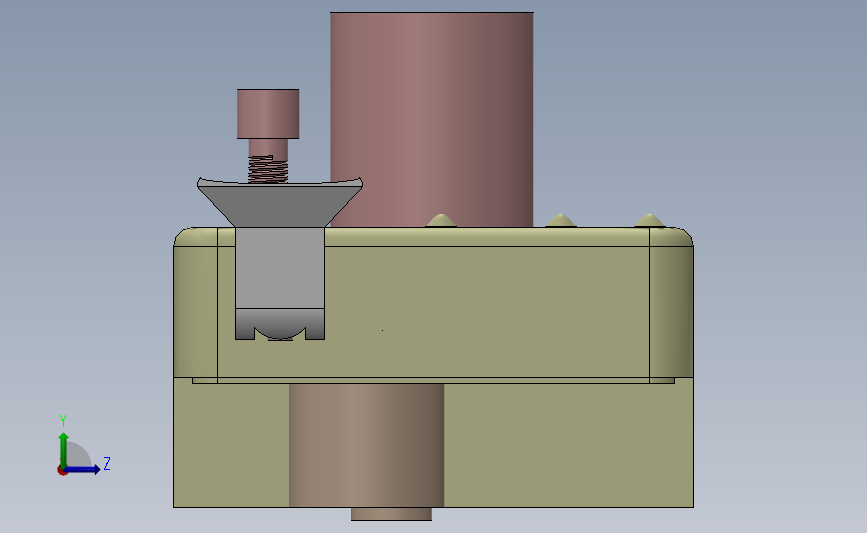Pick the threaded section of the screw
The width and height of the screenshot is (867, 533).
coord(268,169)
